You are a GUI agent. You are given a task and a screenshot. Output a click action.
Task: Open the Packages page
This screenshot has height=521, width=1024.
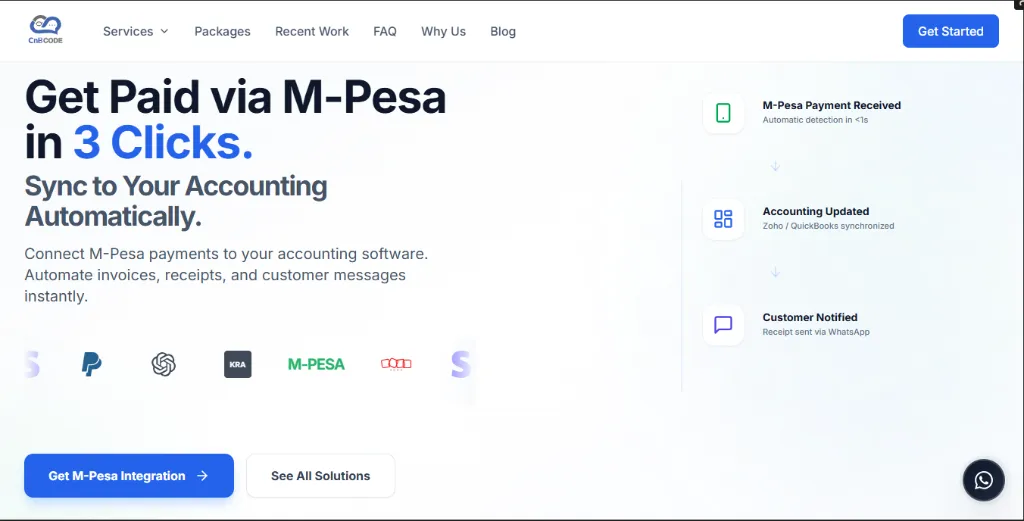tap(222, 31)
